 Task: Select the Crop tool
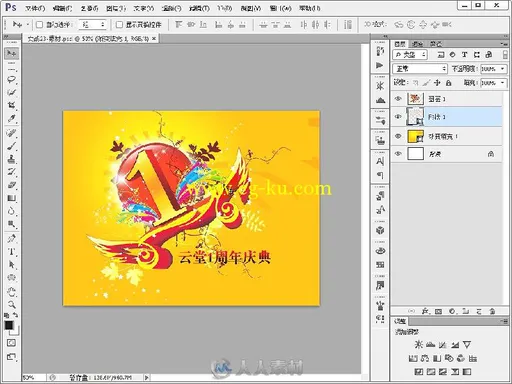click(11, 105)
